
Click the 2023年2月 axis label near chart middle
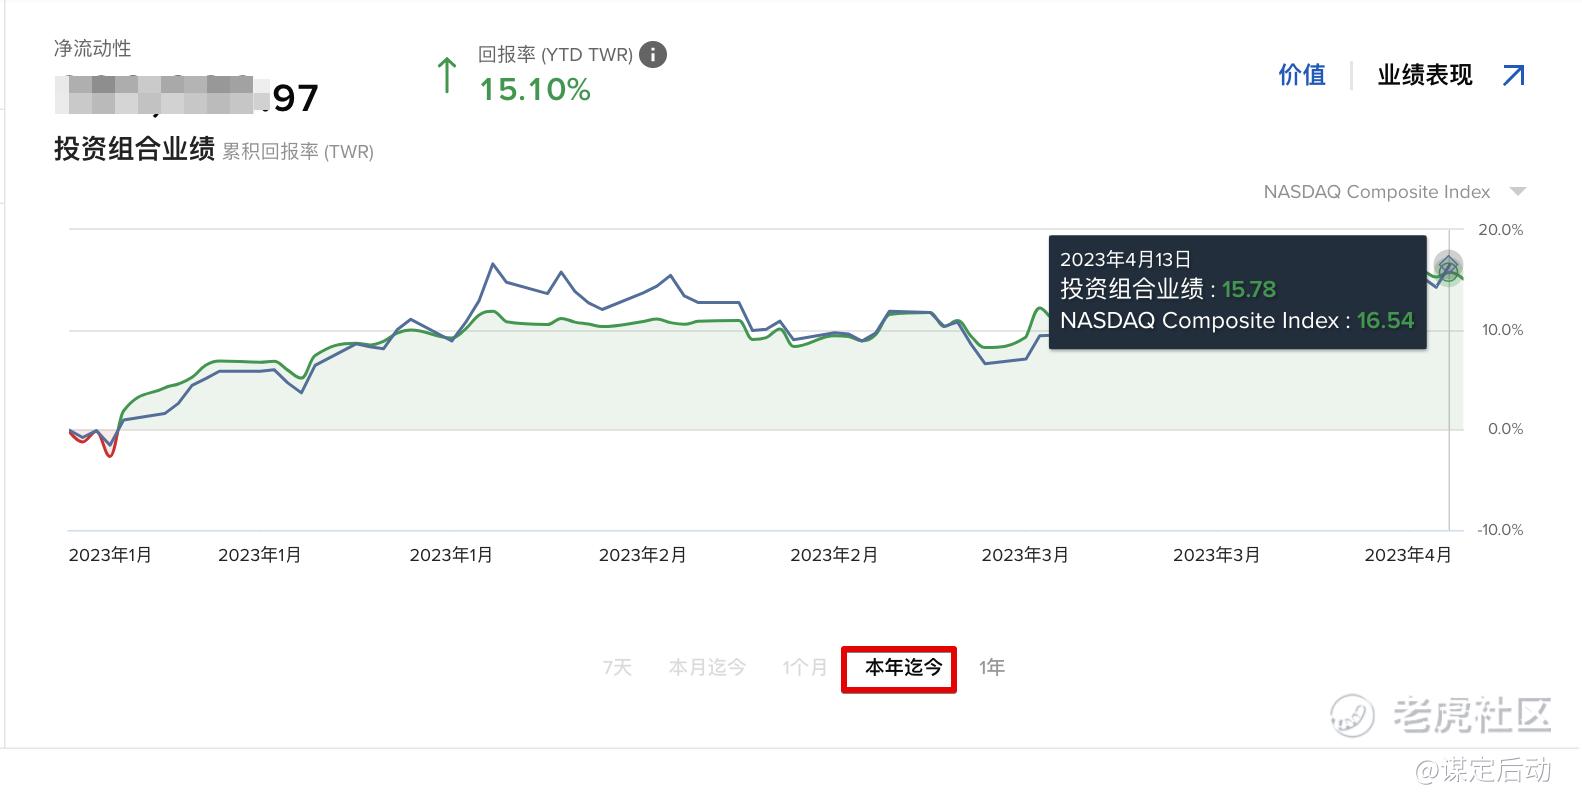(834, 555)
